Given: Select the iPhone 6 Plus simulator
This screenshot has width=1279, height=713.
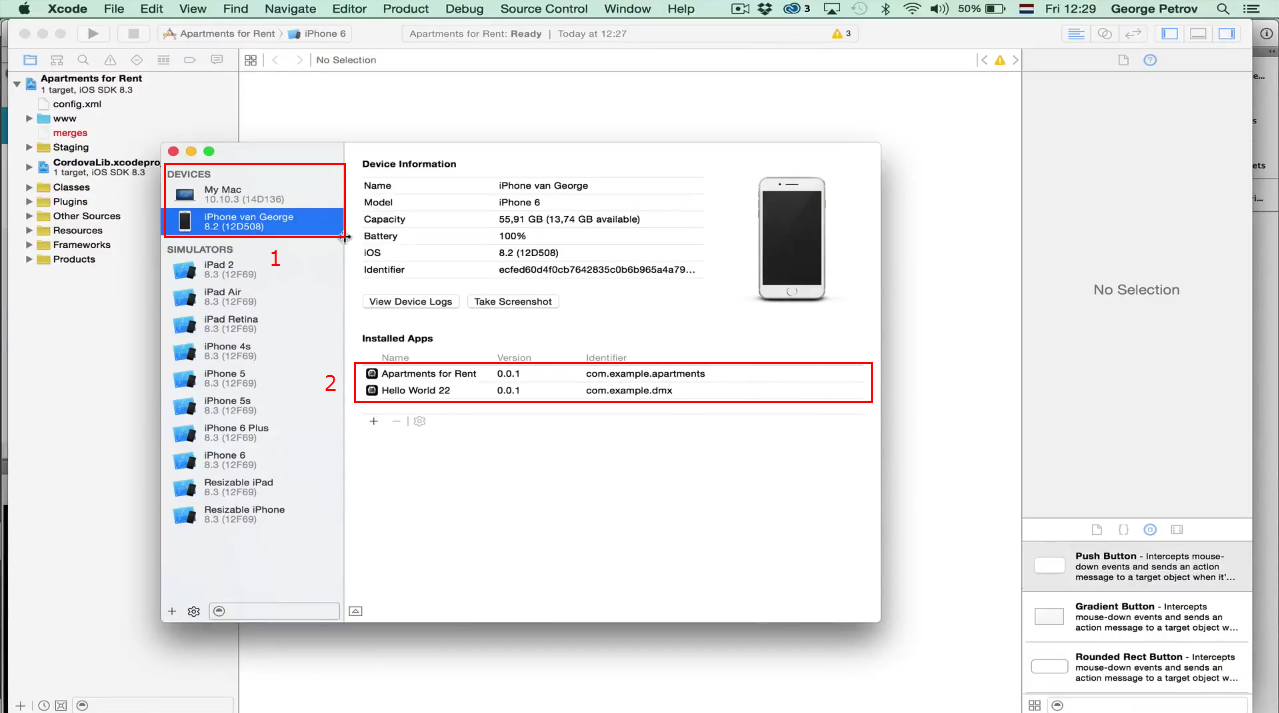Looking at the screenshot, I should [x=254, y=433].
